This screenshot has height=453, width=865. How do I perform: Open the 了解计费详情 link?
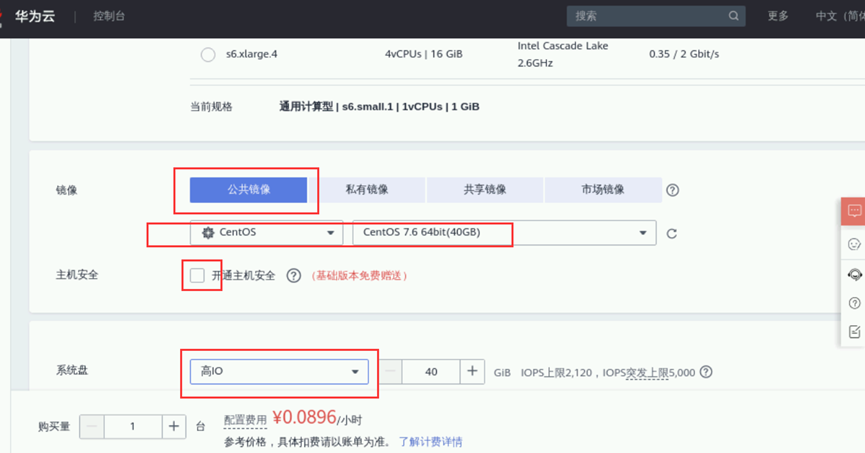click(x=430, y=442)
